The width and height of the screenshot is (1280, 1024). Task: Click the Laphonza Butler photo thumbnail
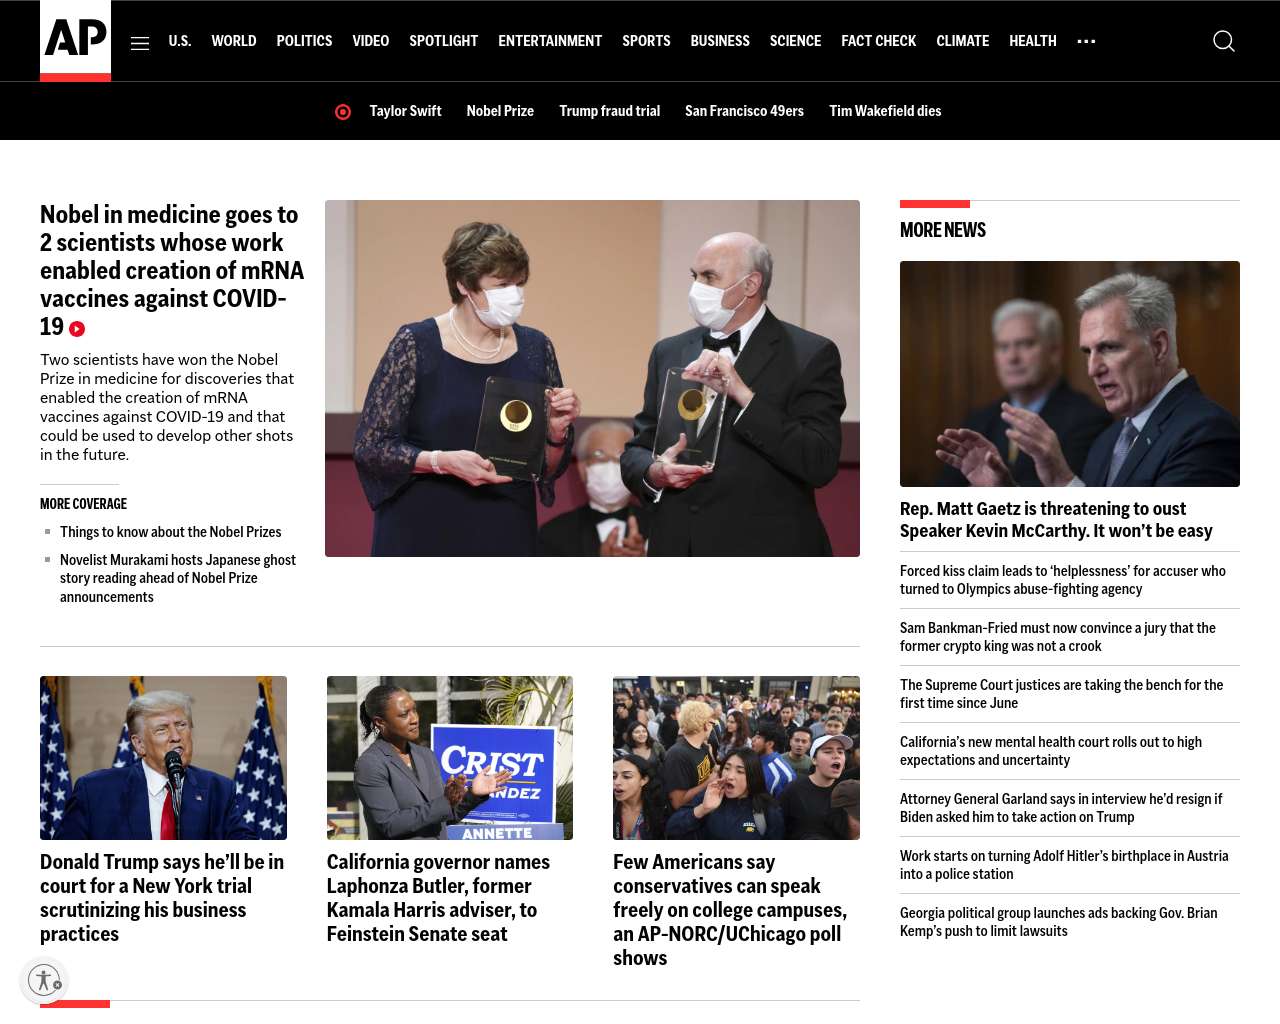click(x=450, y=758)
